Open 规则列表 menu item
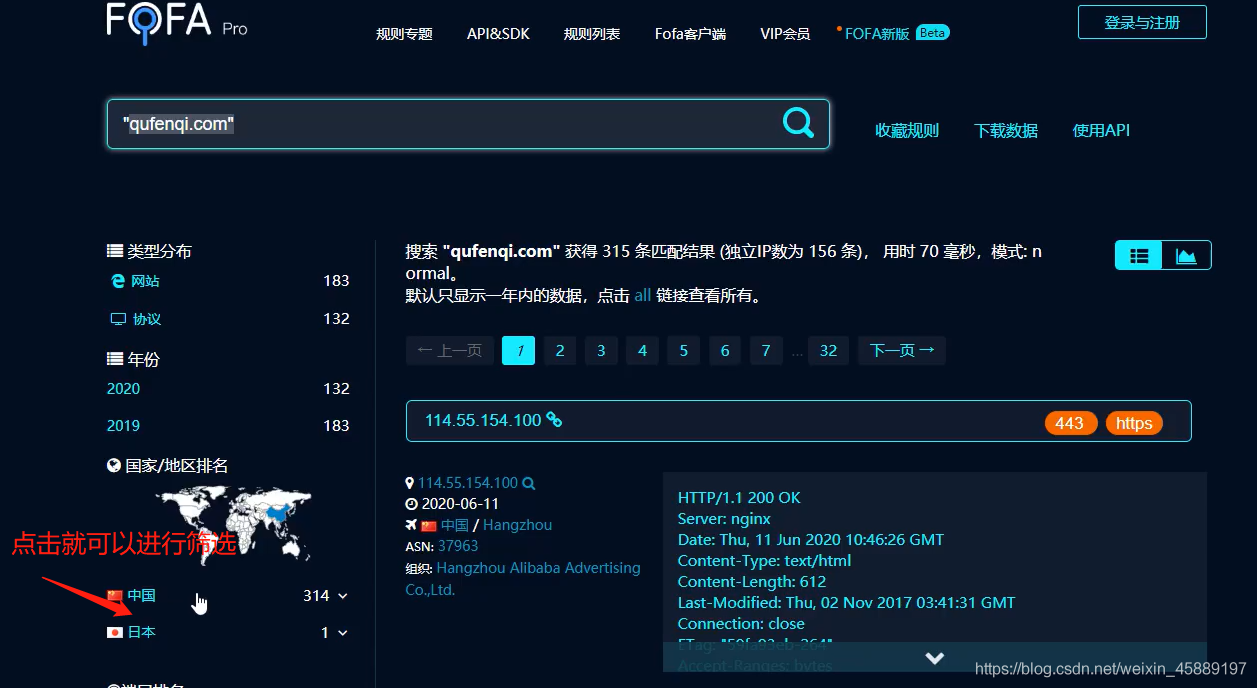 click(592, 34)
